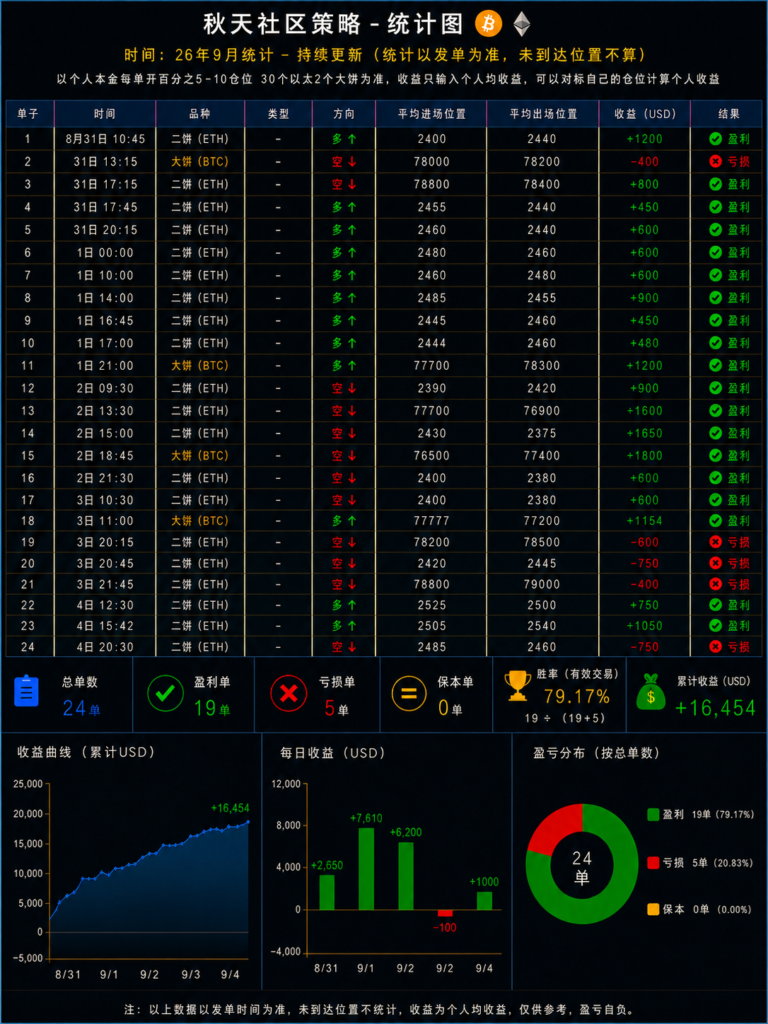Click green up arrow in row 11 direction
This screenshot has height=1024, width=768.
[x=352, y=365]
